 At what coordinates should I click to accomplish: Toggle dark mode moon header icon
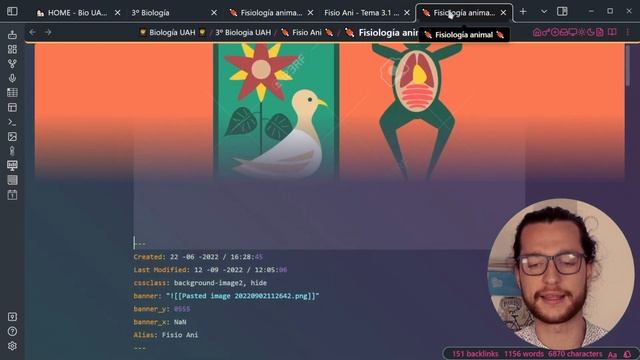(591, 32)
